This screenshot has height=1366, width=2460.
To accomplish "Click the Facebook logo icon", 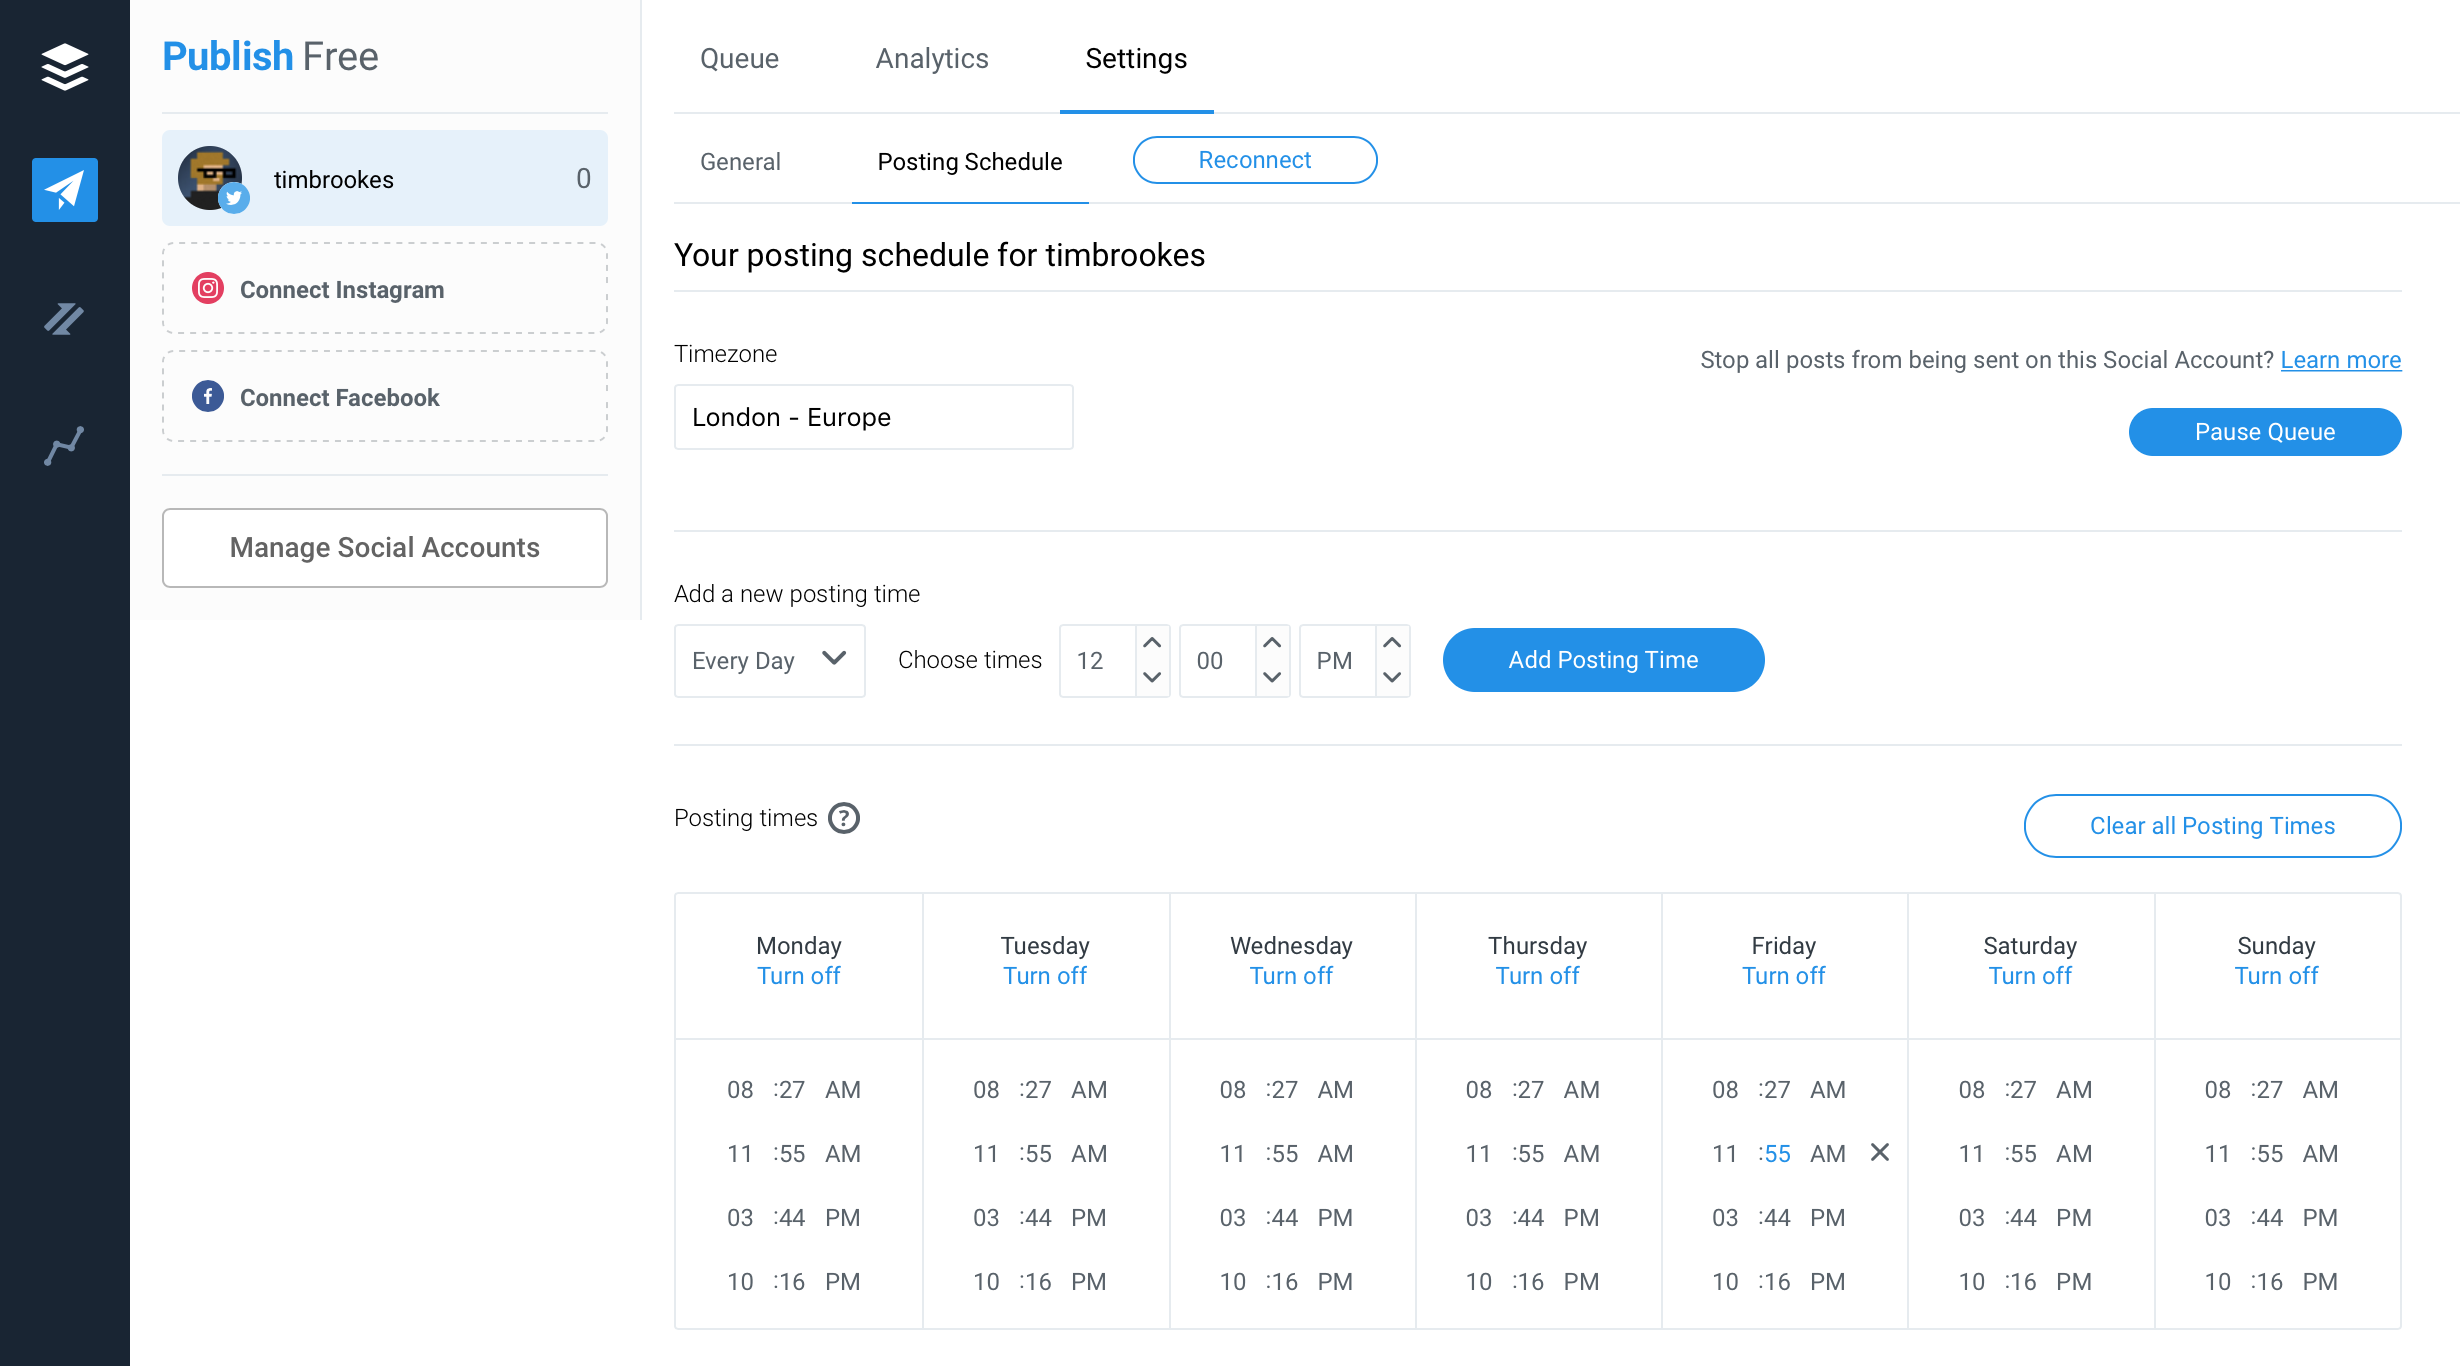I will [208, 397].
